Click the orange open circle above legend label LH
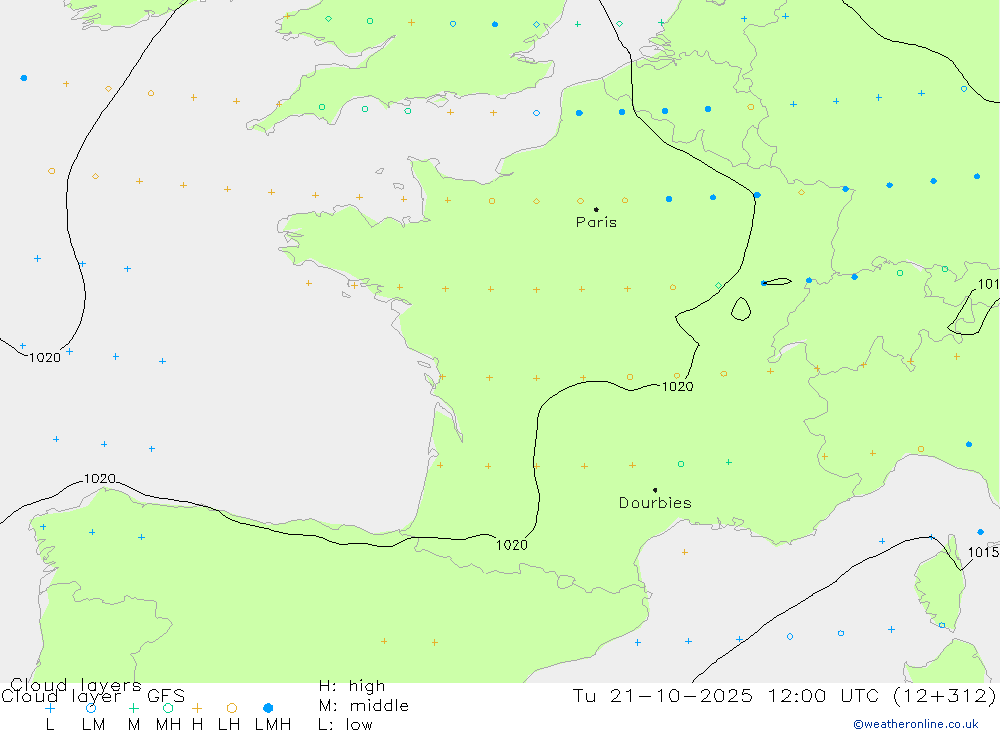The height and width of the screenshot is (733, 1000). (232, 708)
